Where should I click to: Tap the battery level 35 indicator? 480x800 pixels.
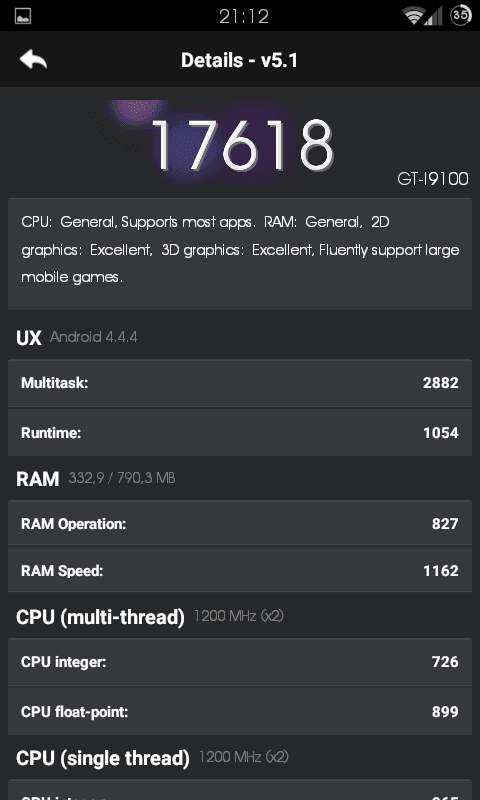tap(460, 15)
